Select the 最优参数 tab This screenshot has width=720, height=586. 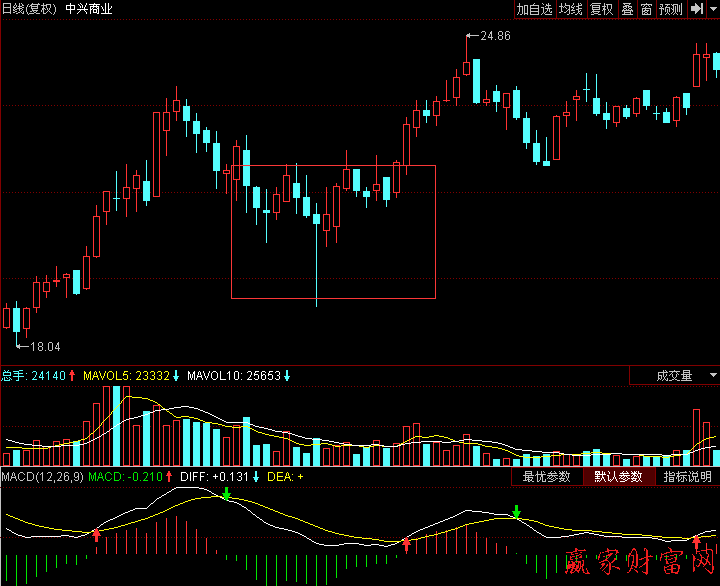pos(546,477)
